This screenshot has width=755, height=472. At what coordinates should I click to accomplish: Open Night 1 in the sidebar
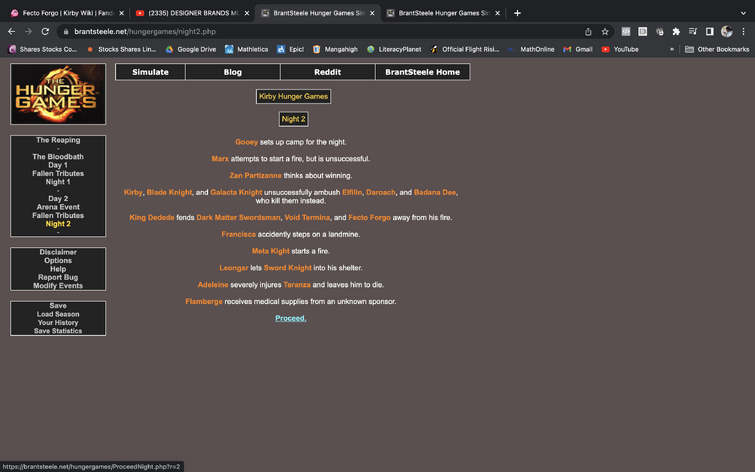point(58,182)
